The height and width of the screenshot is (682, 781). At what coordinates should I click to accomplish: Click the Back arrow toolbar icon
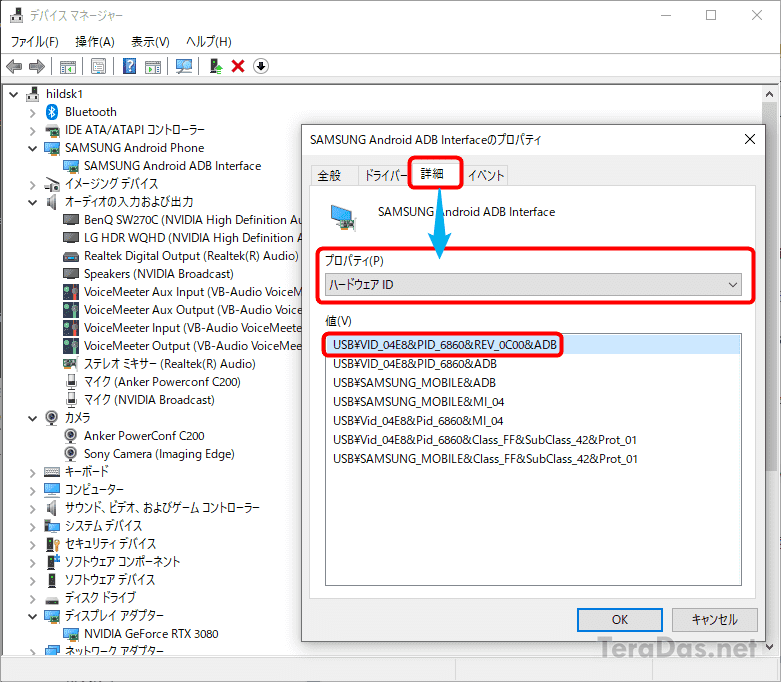pyautogui.click(x=14, y=66)
